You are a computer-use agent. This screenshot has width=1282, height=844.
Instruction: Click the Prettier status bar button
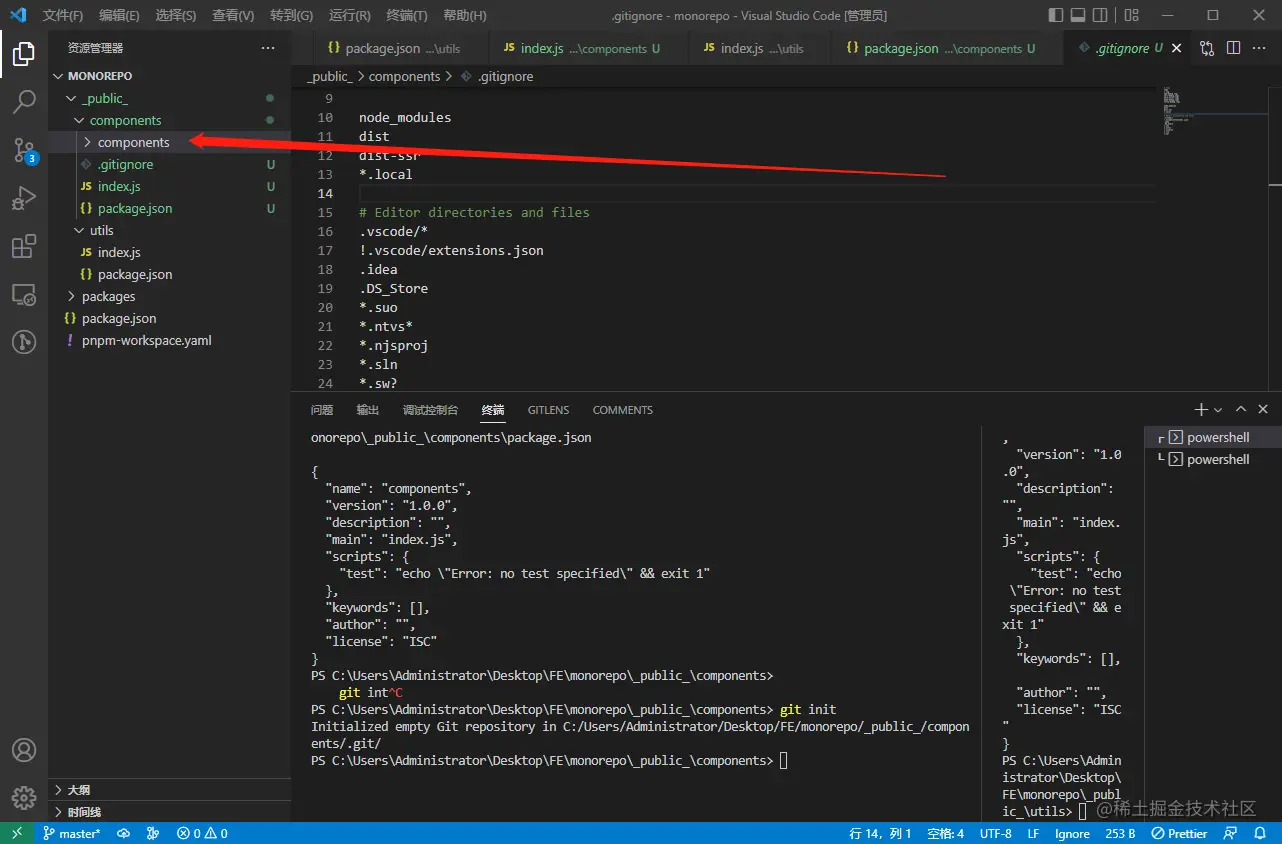(x=1179, y=833)
